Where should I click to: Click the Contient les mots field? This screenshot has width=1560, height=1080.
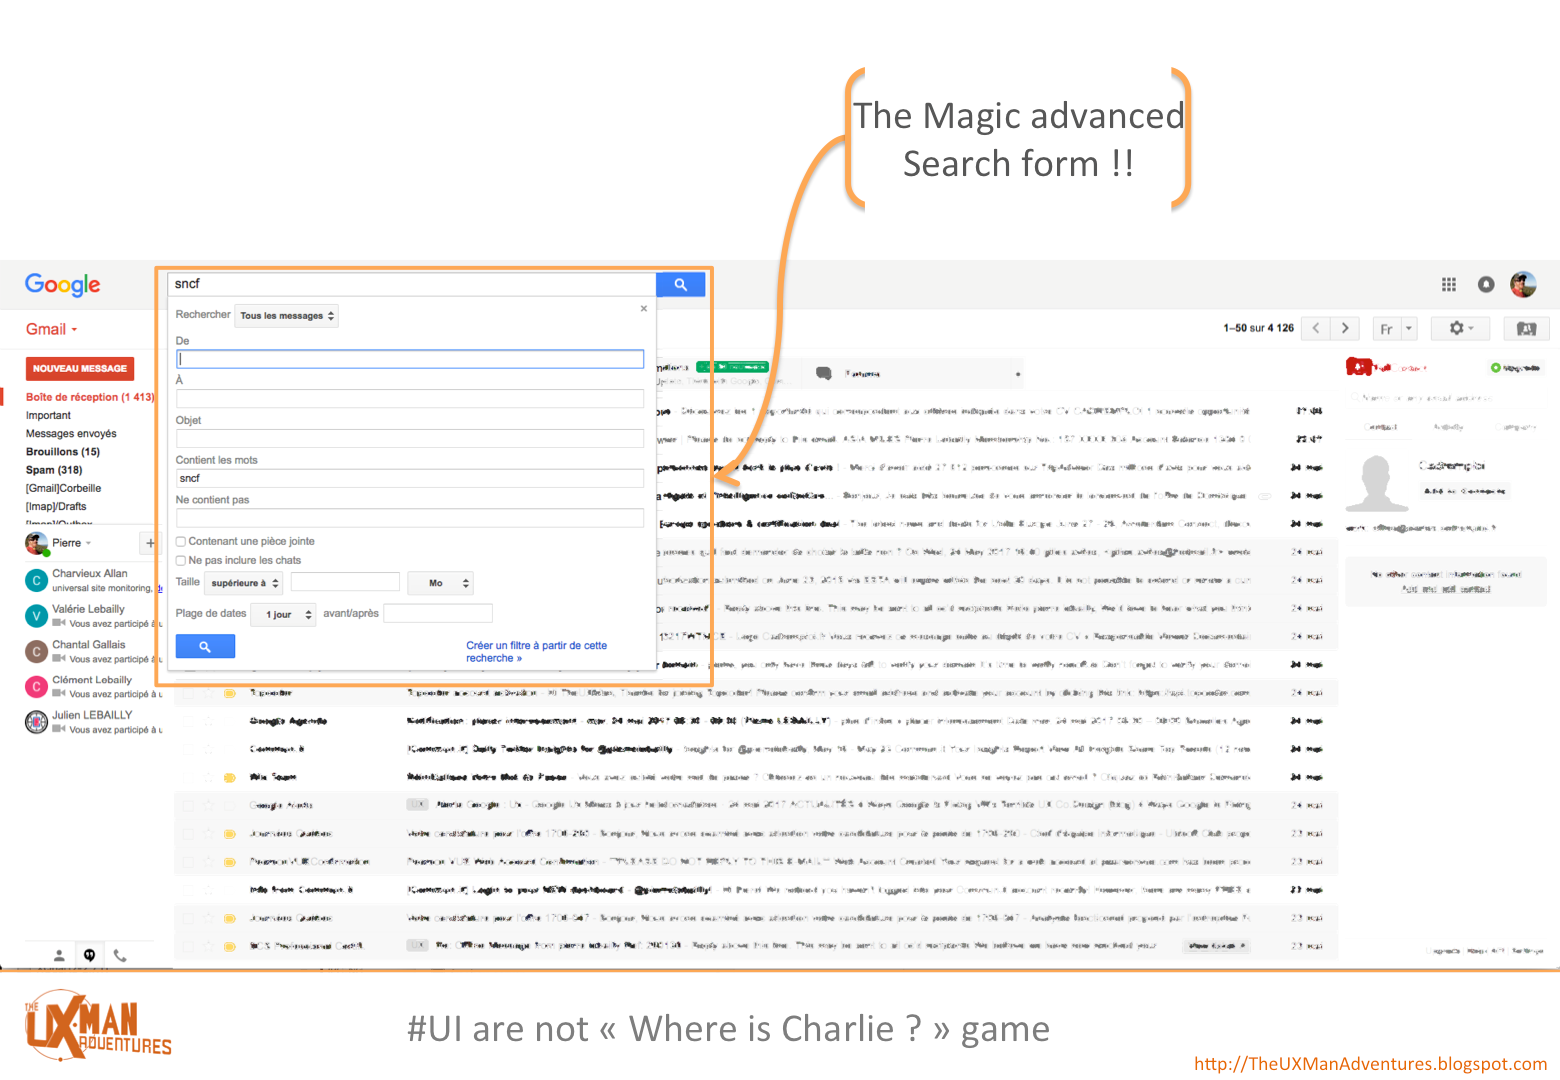coord(410,479)
